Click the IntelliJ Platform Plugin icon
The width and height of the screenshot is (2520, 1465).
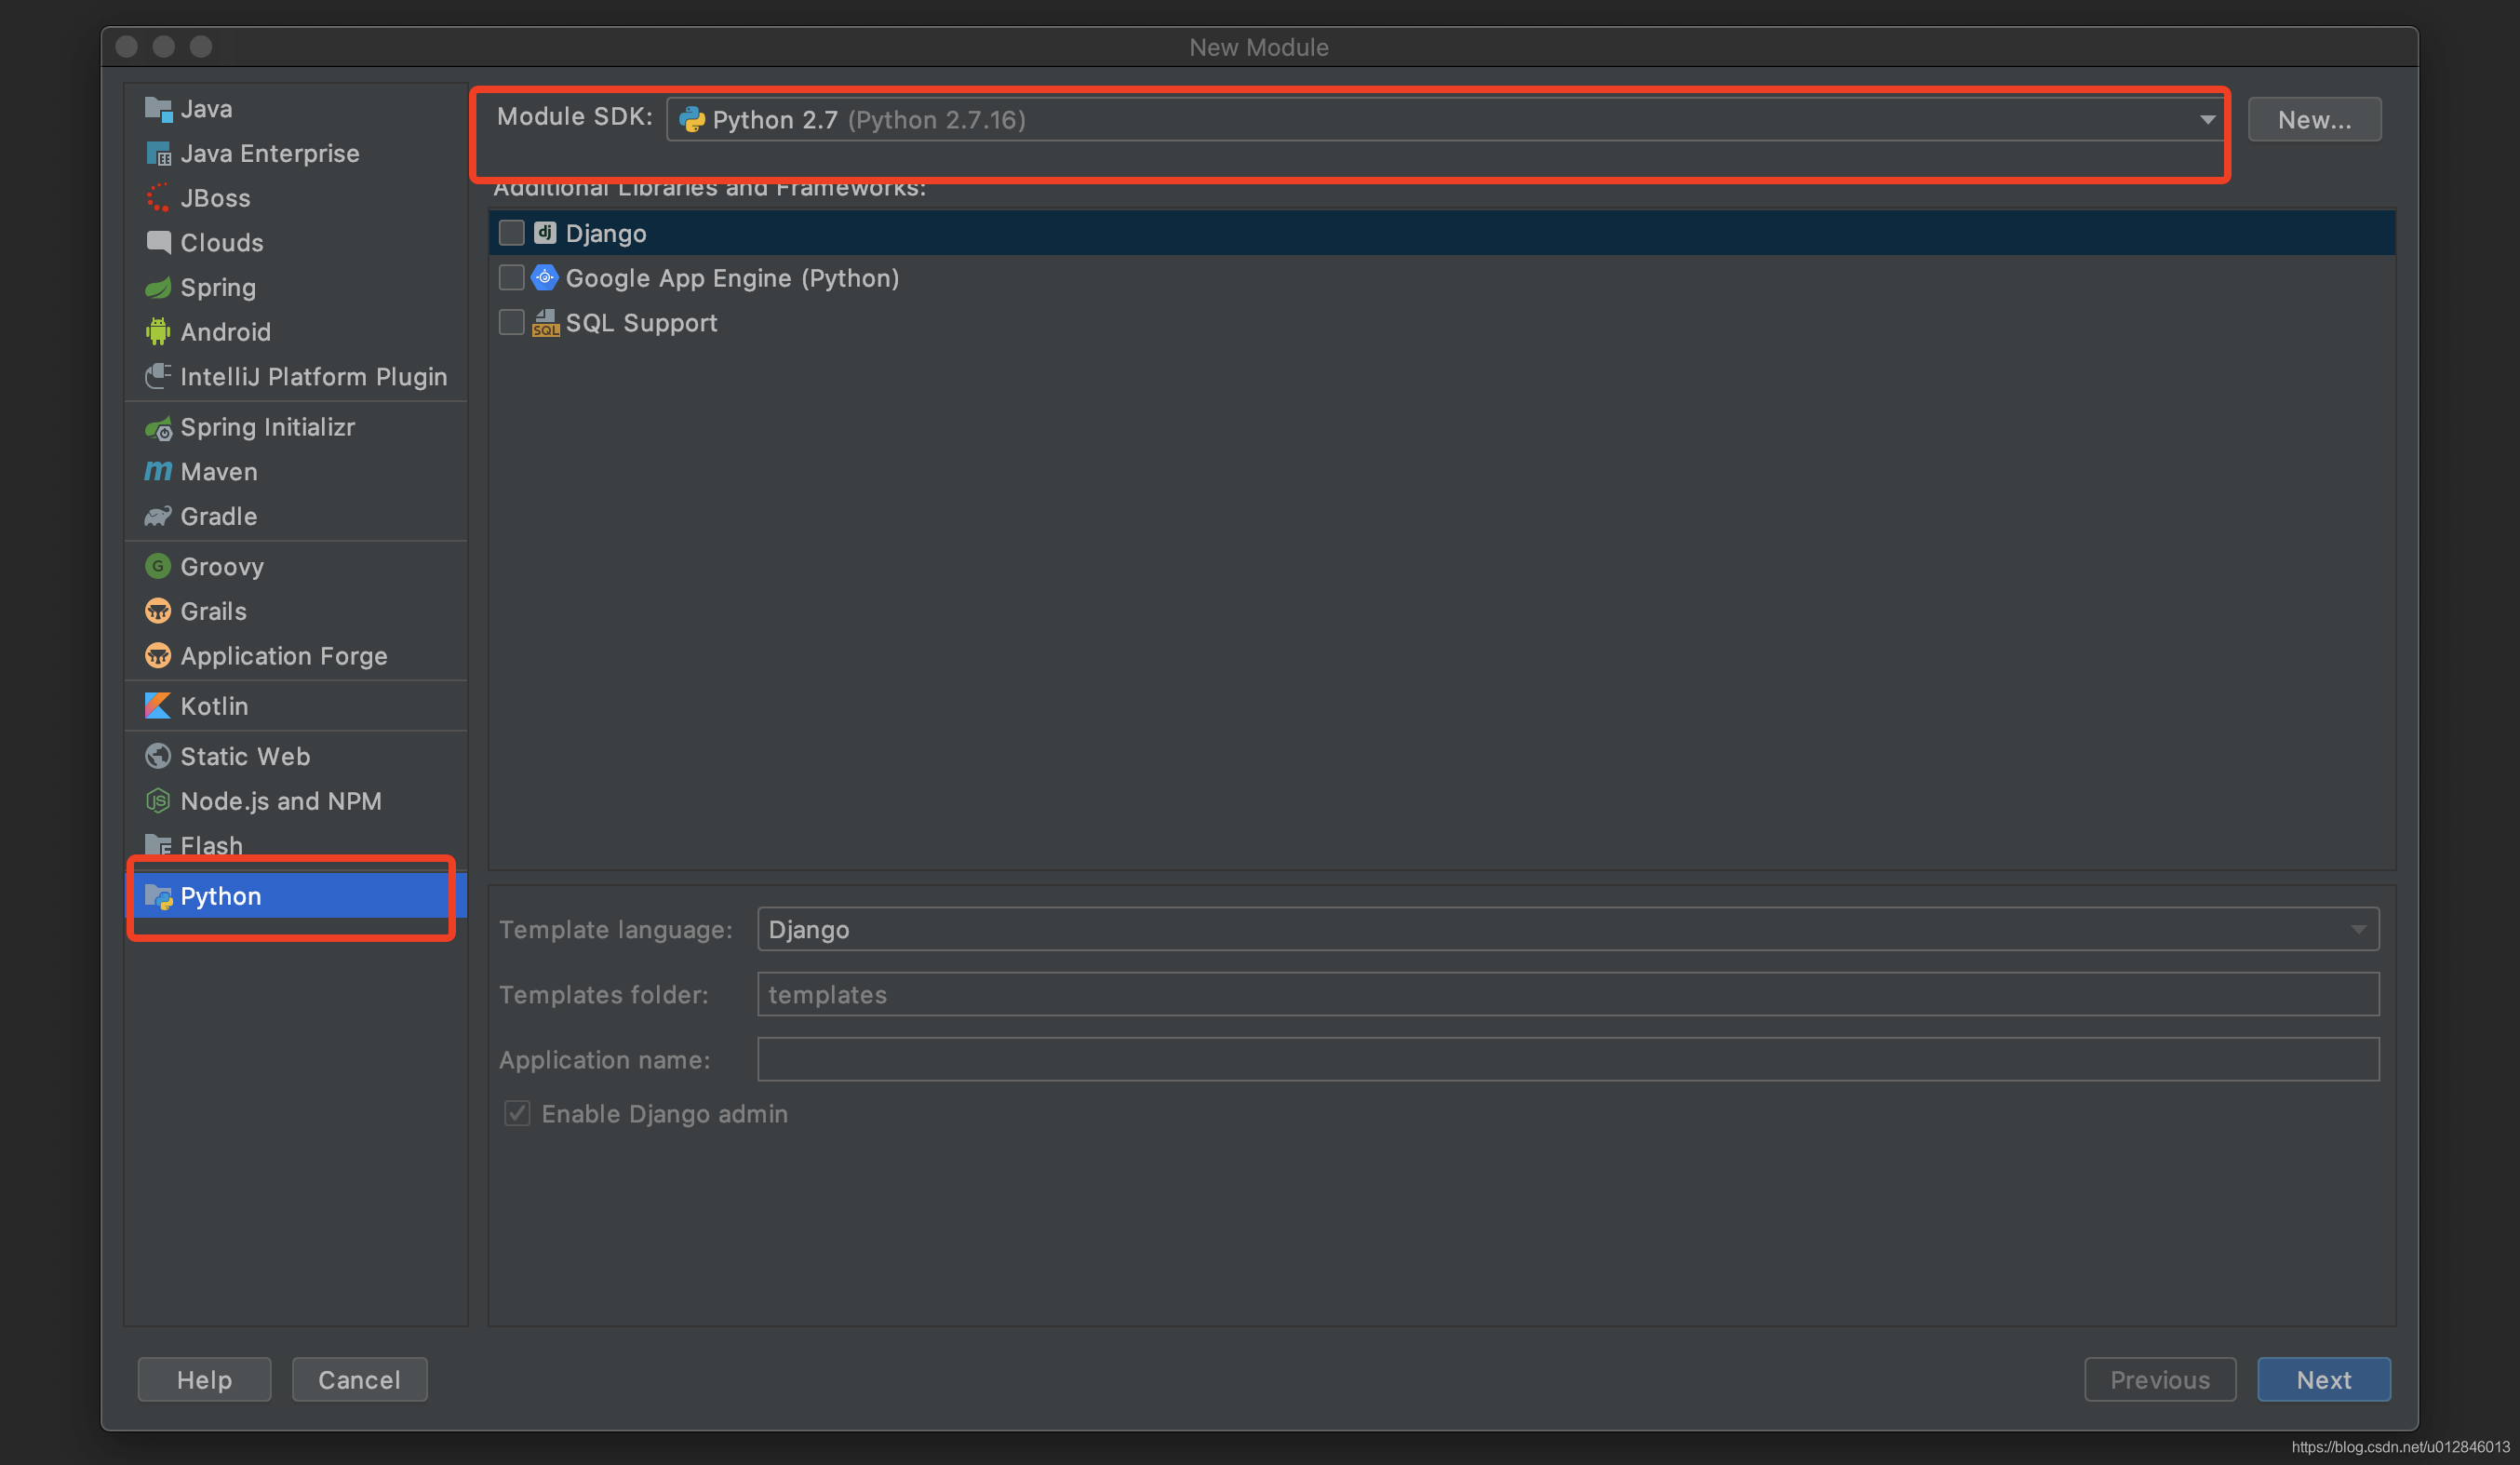point(158,376)
